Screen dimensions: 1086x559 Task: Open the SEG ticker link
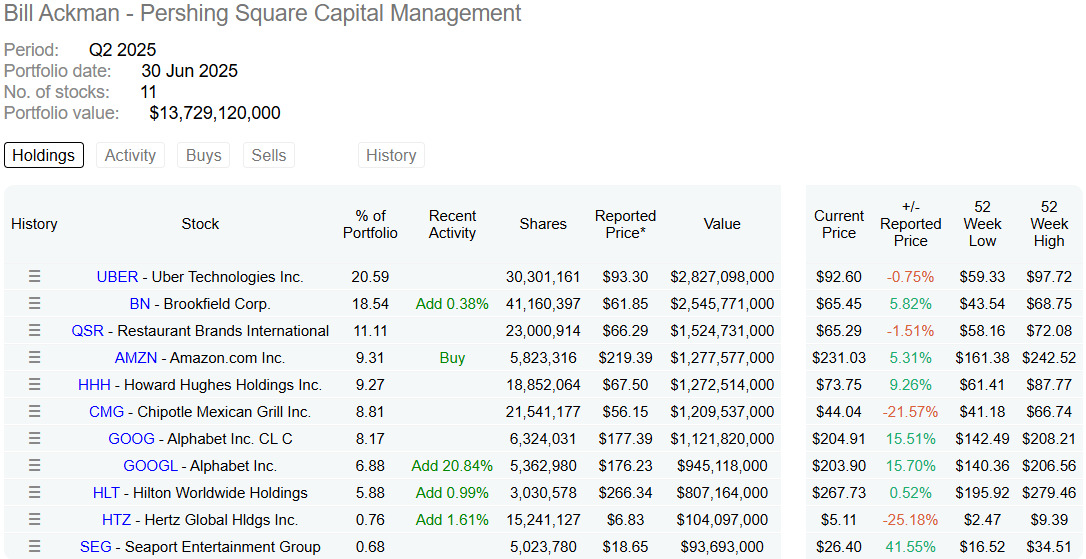click(x=96, y=547)
